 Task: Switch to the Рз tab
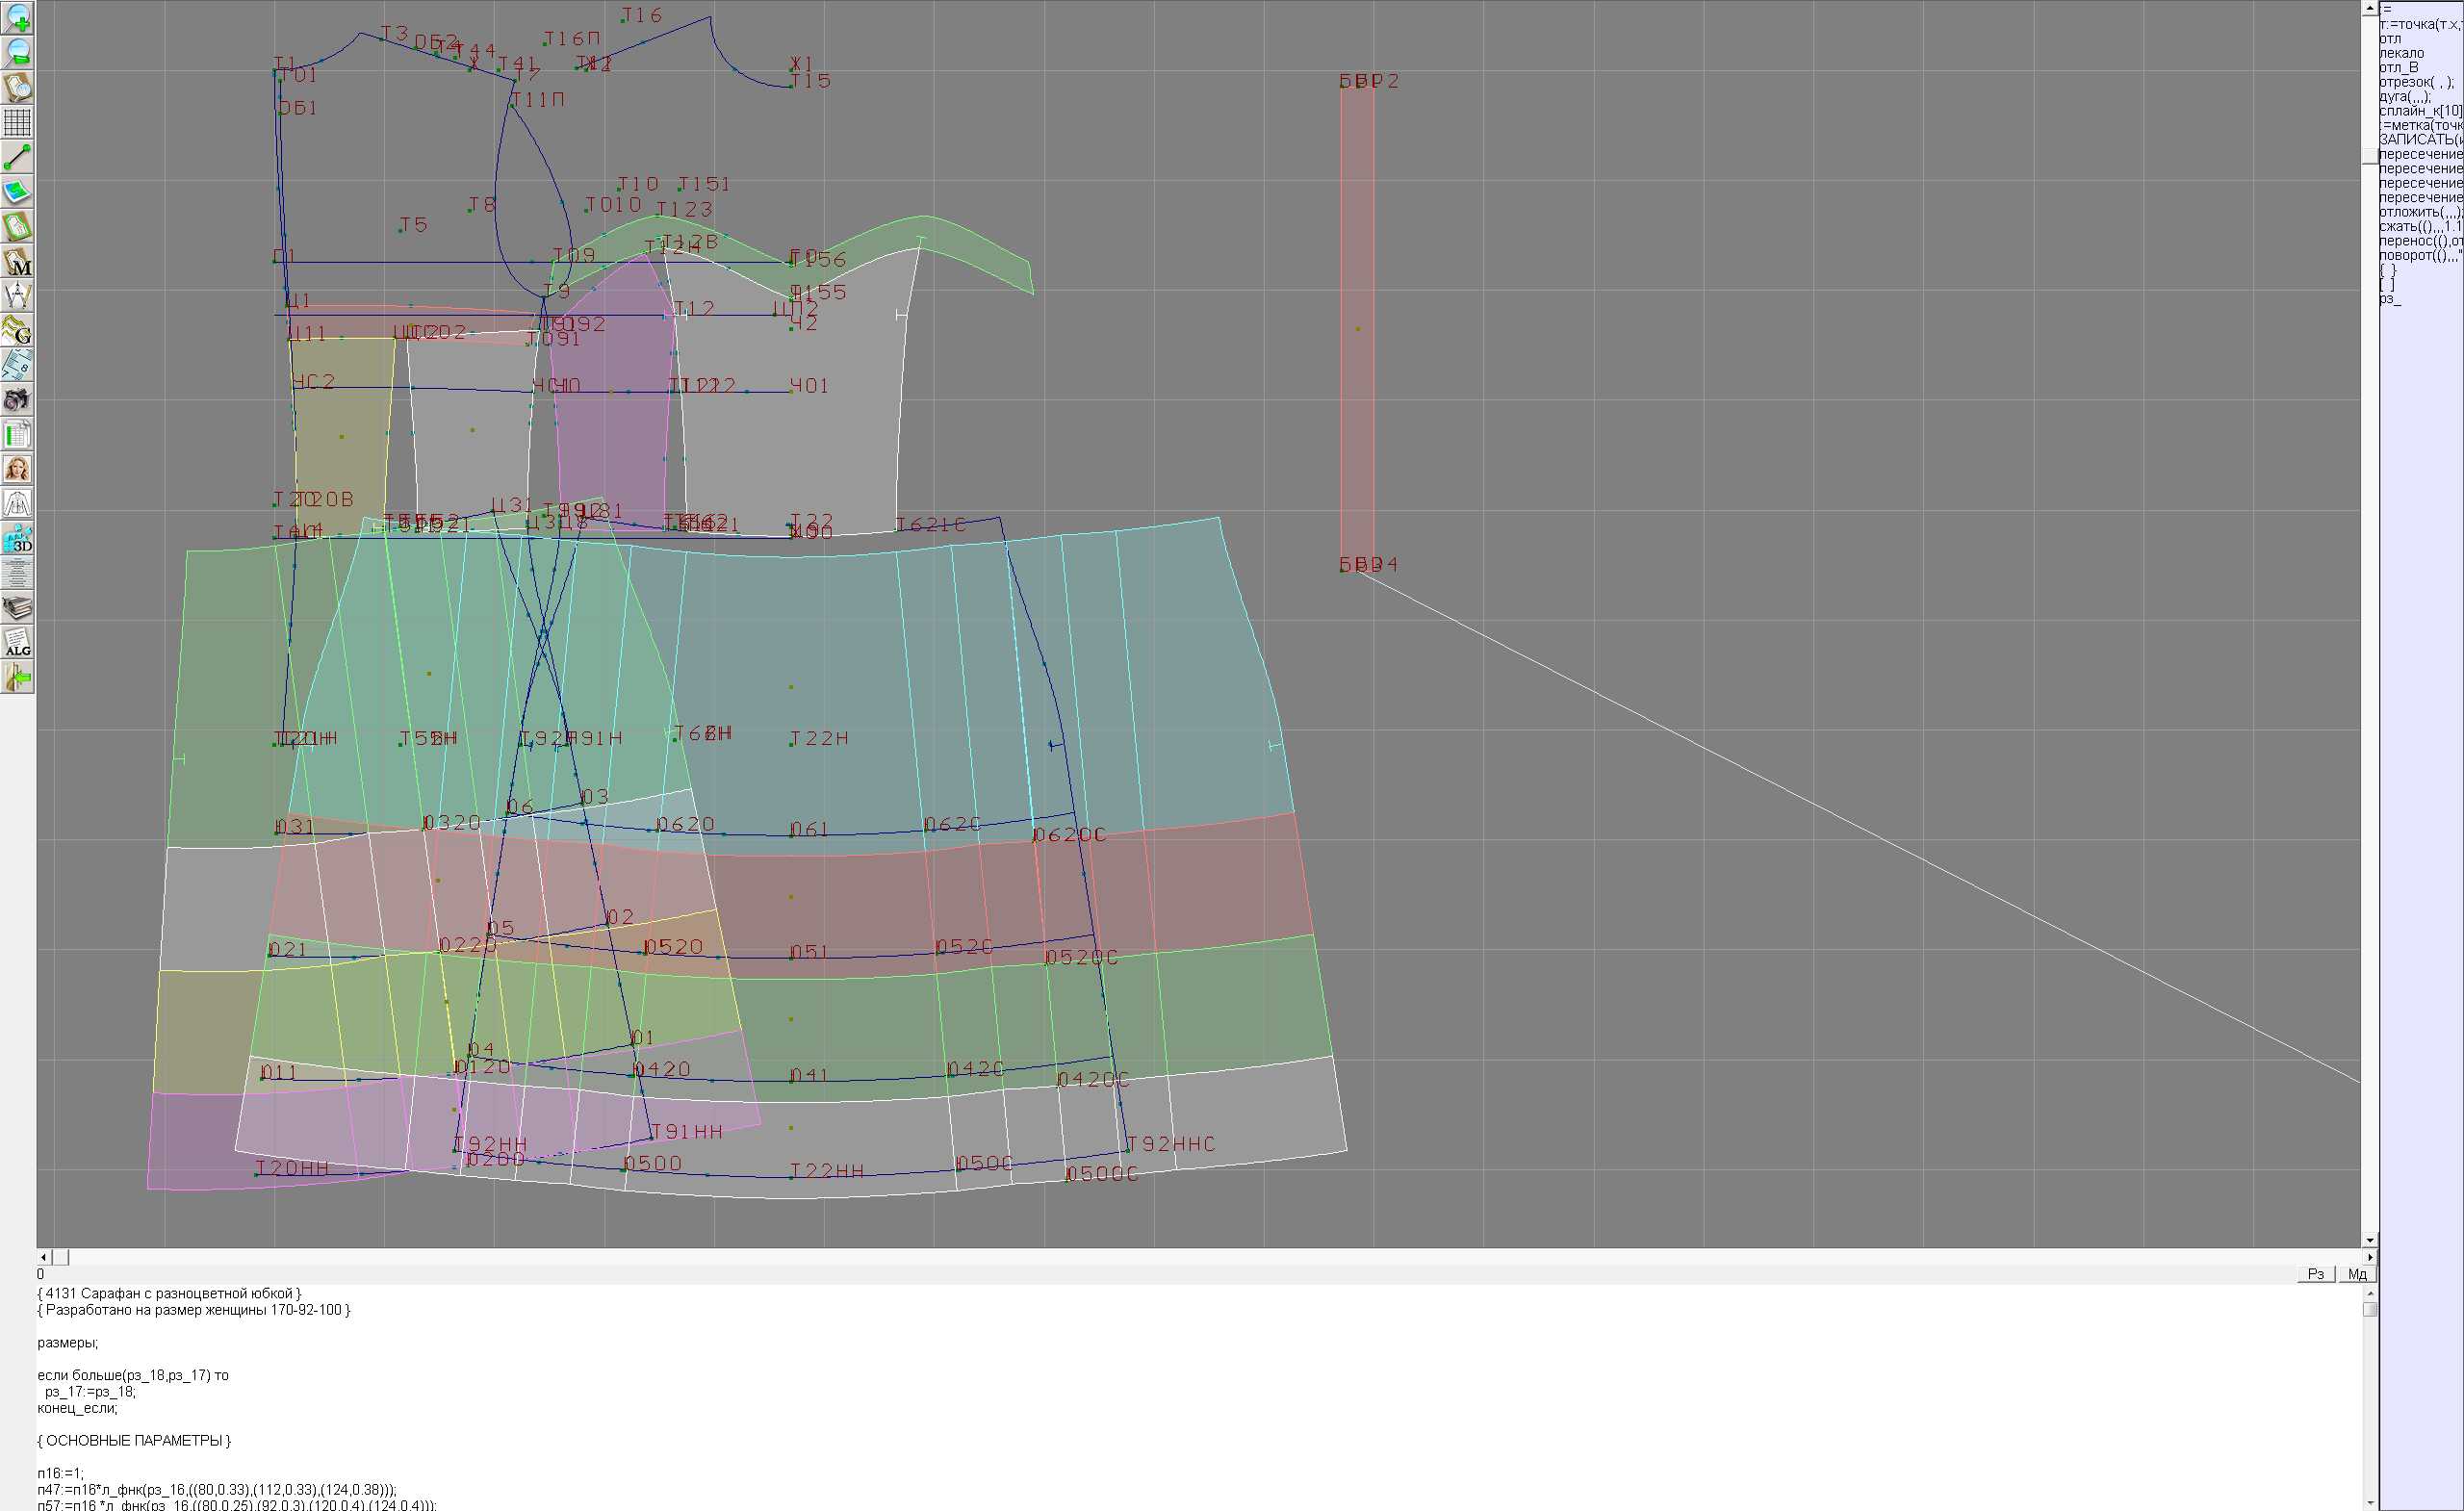[x=2316, y=1274]
